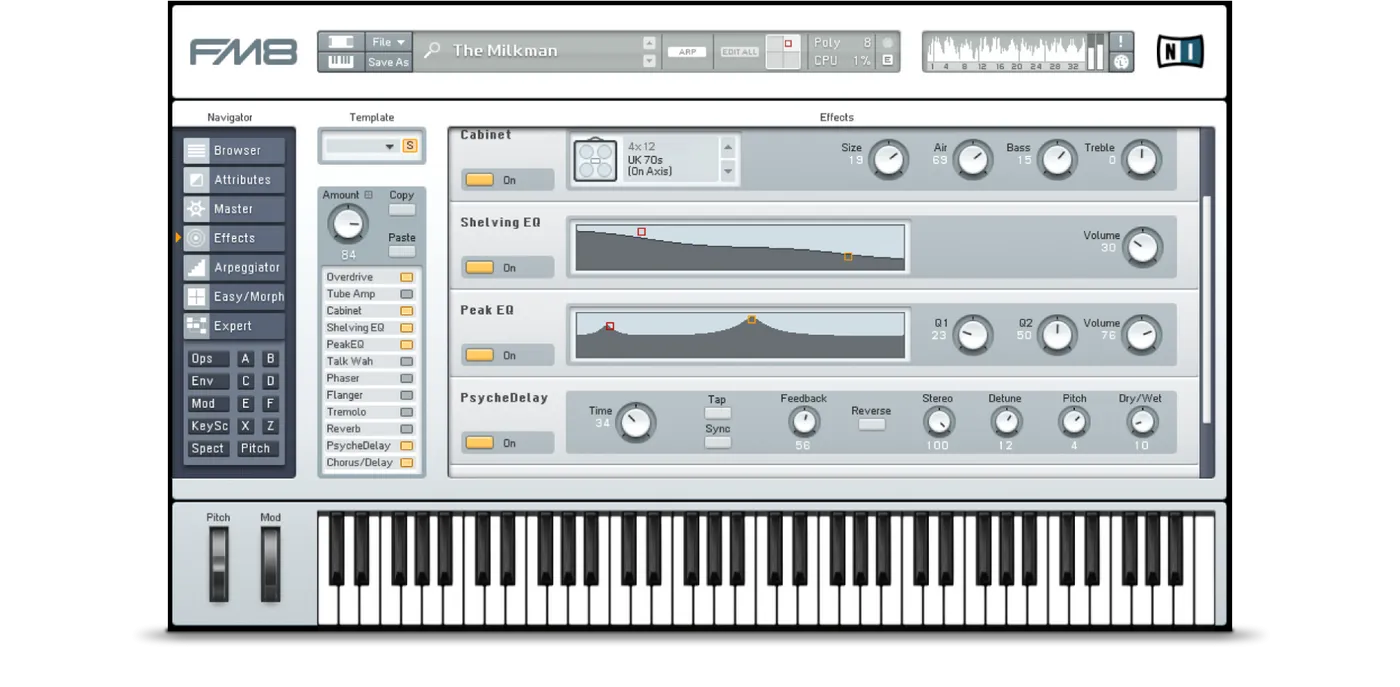Click the small square icon beside Amount
This screenshot has height=687, width=1400.
click(368, 195)
